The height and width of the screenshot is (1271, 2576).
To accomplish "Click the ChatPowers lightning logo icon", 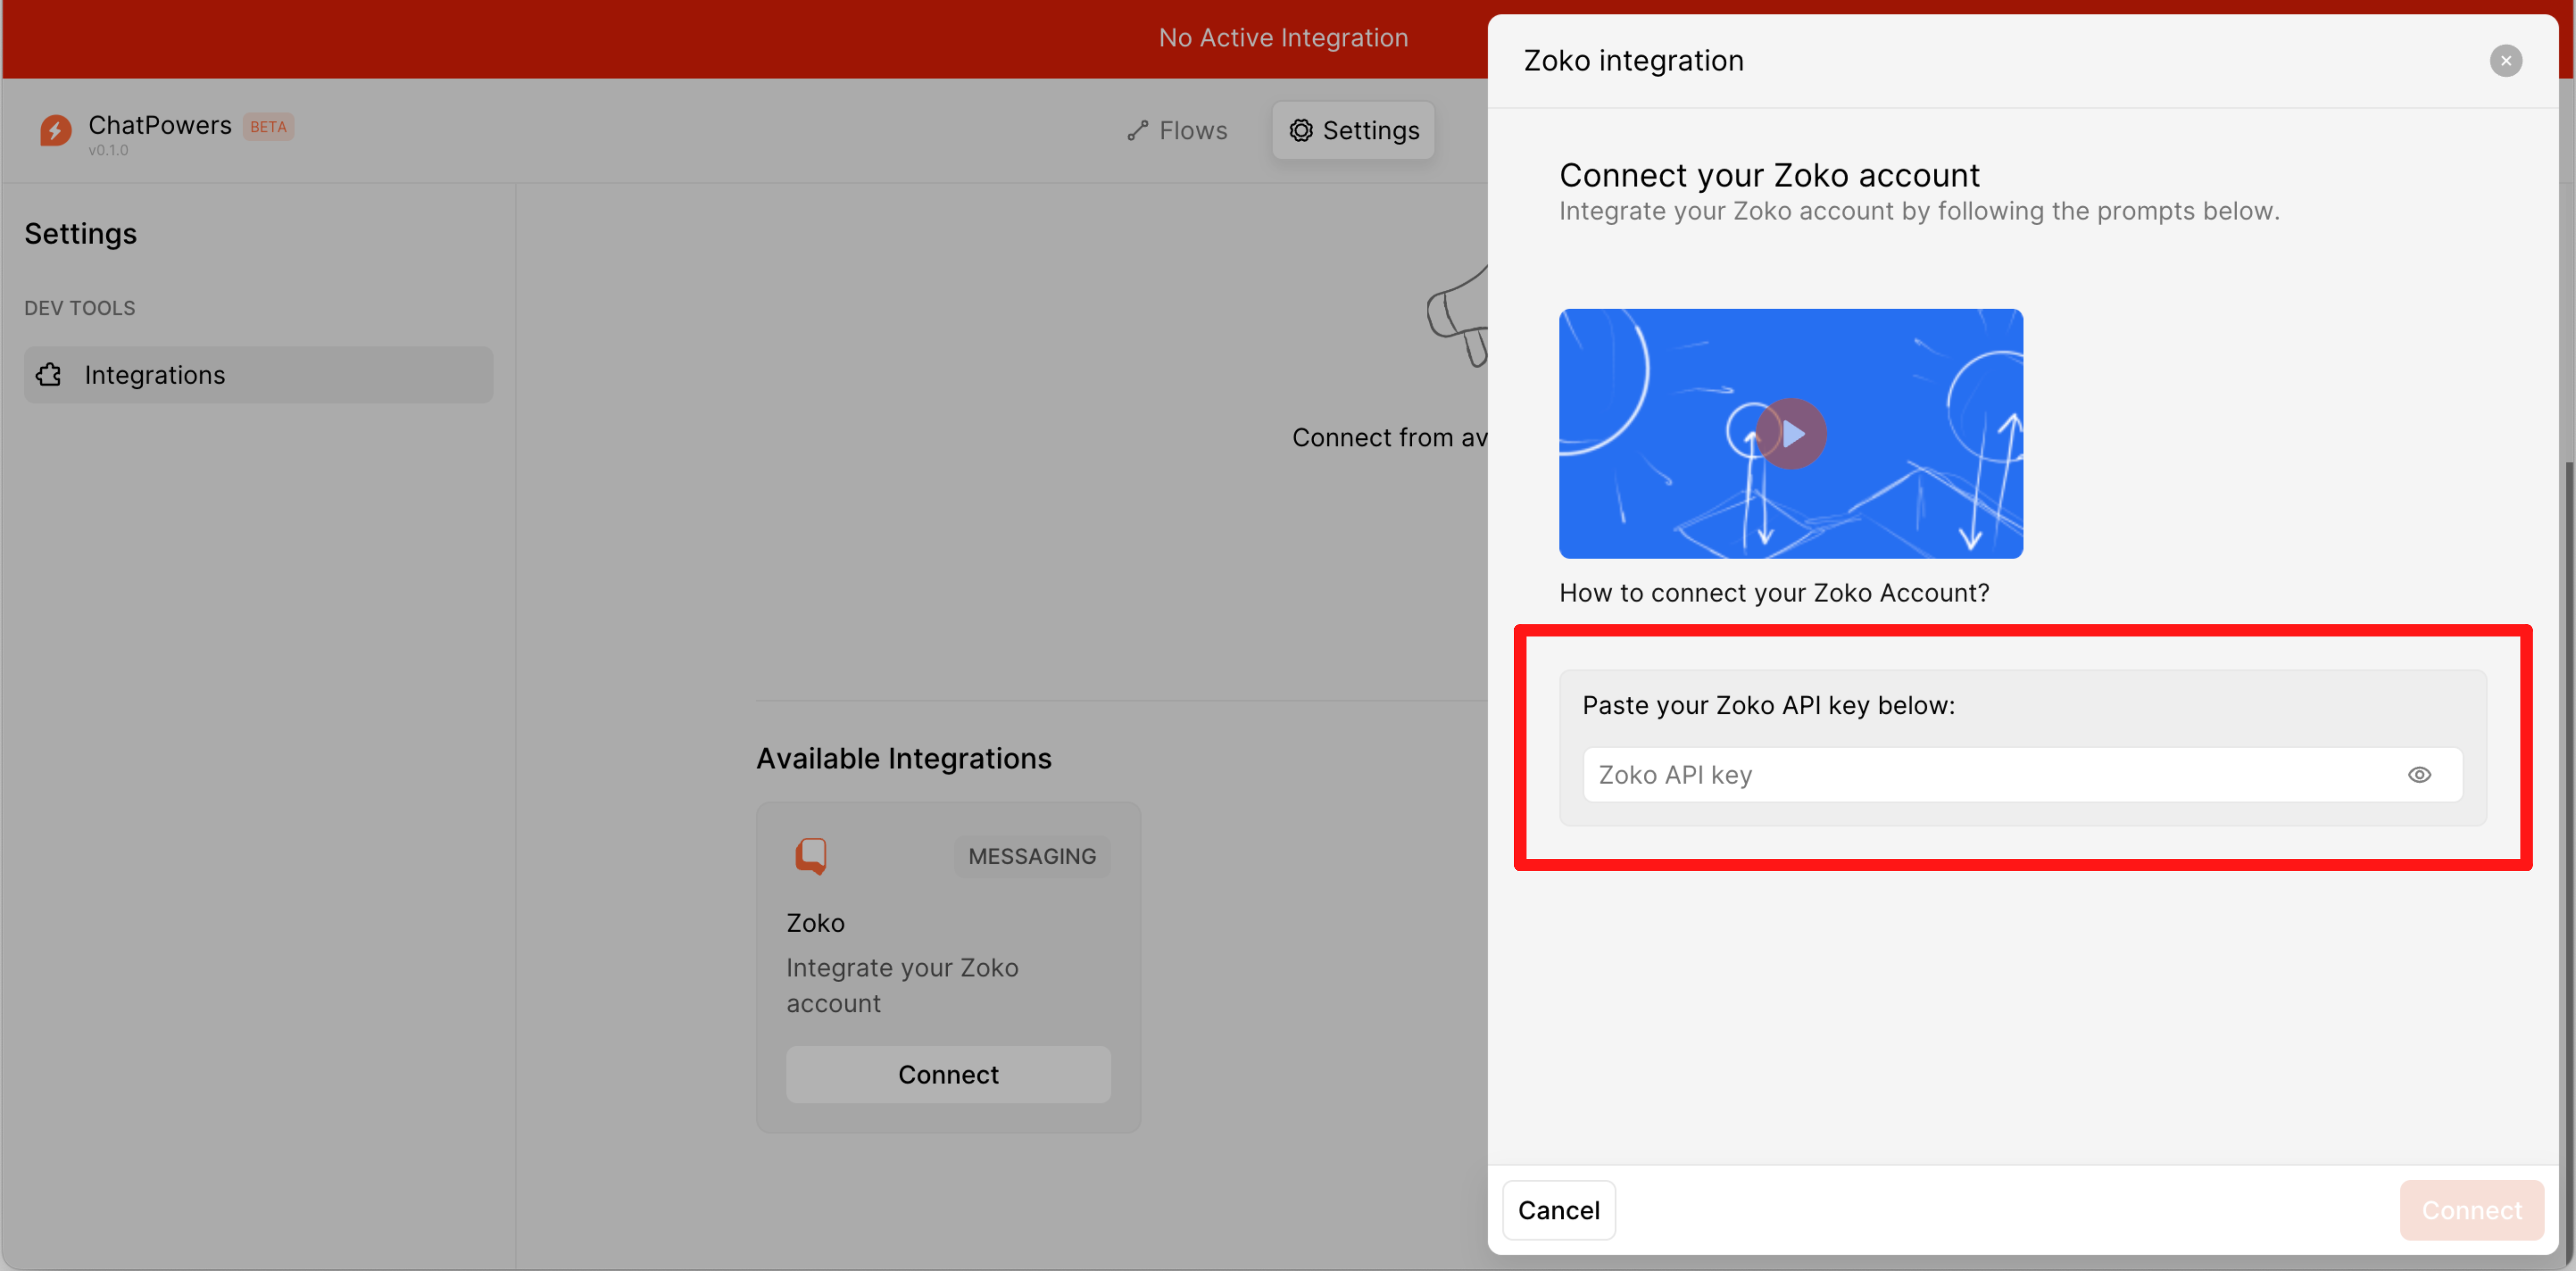I will click(x=55, y=130).
